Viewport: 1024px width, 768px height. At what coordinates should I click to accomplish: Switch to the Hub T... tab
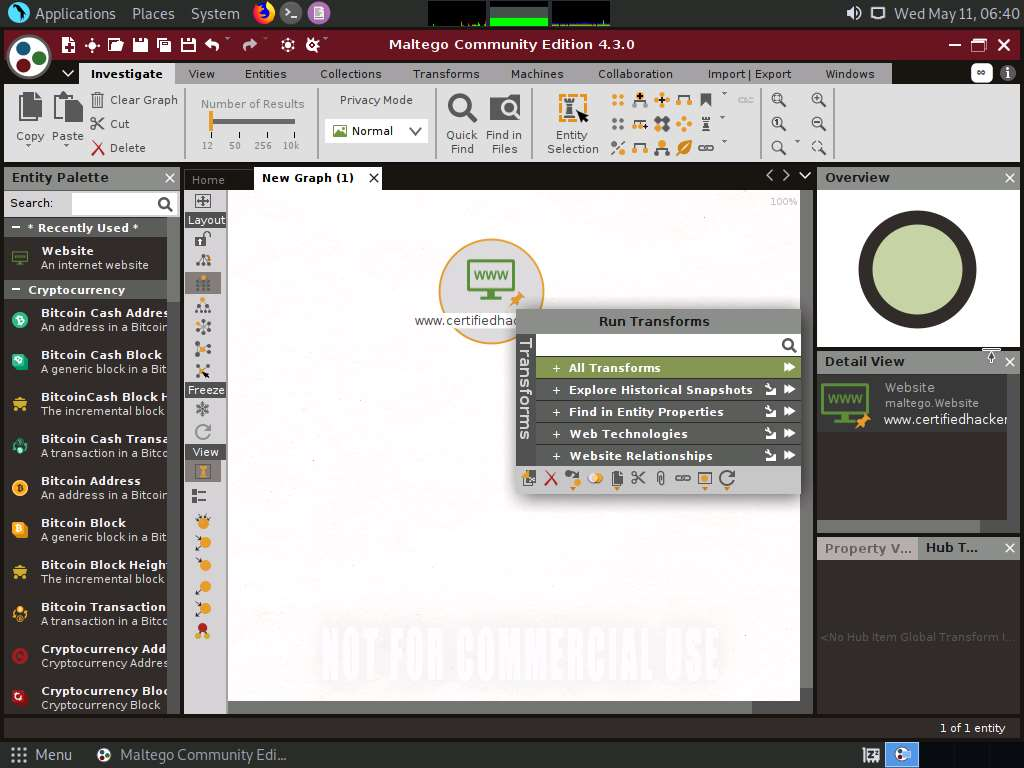(x=952, y=548)
